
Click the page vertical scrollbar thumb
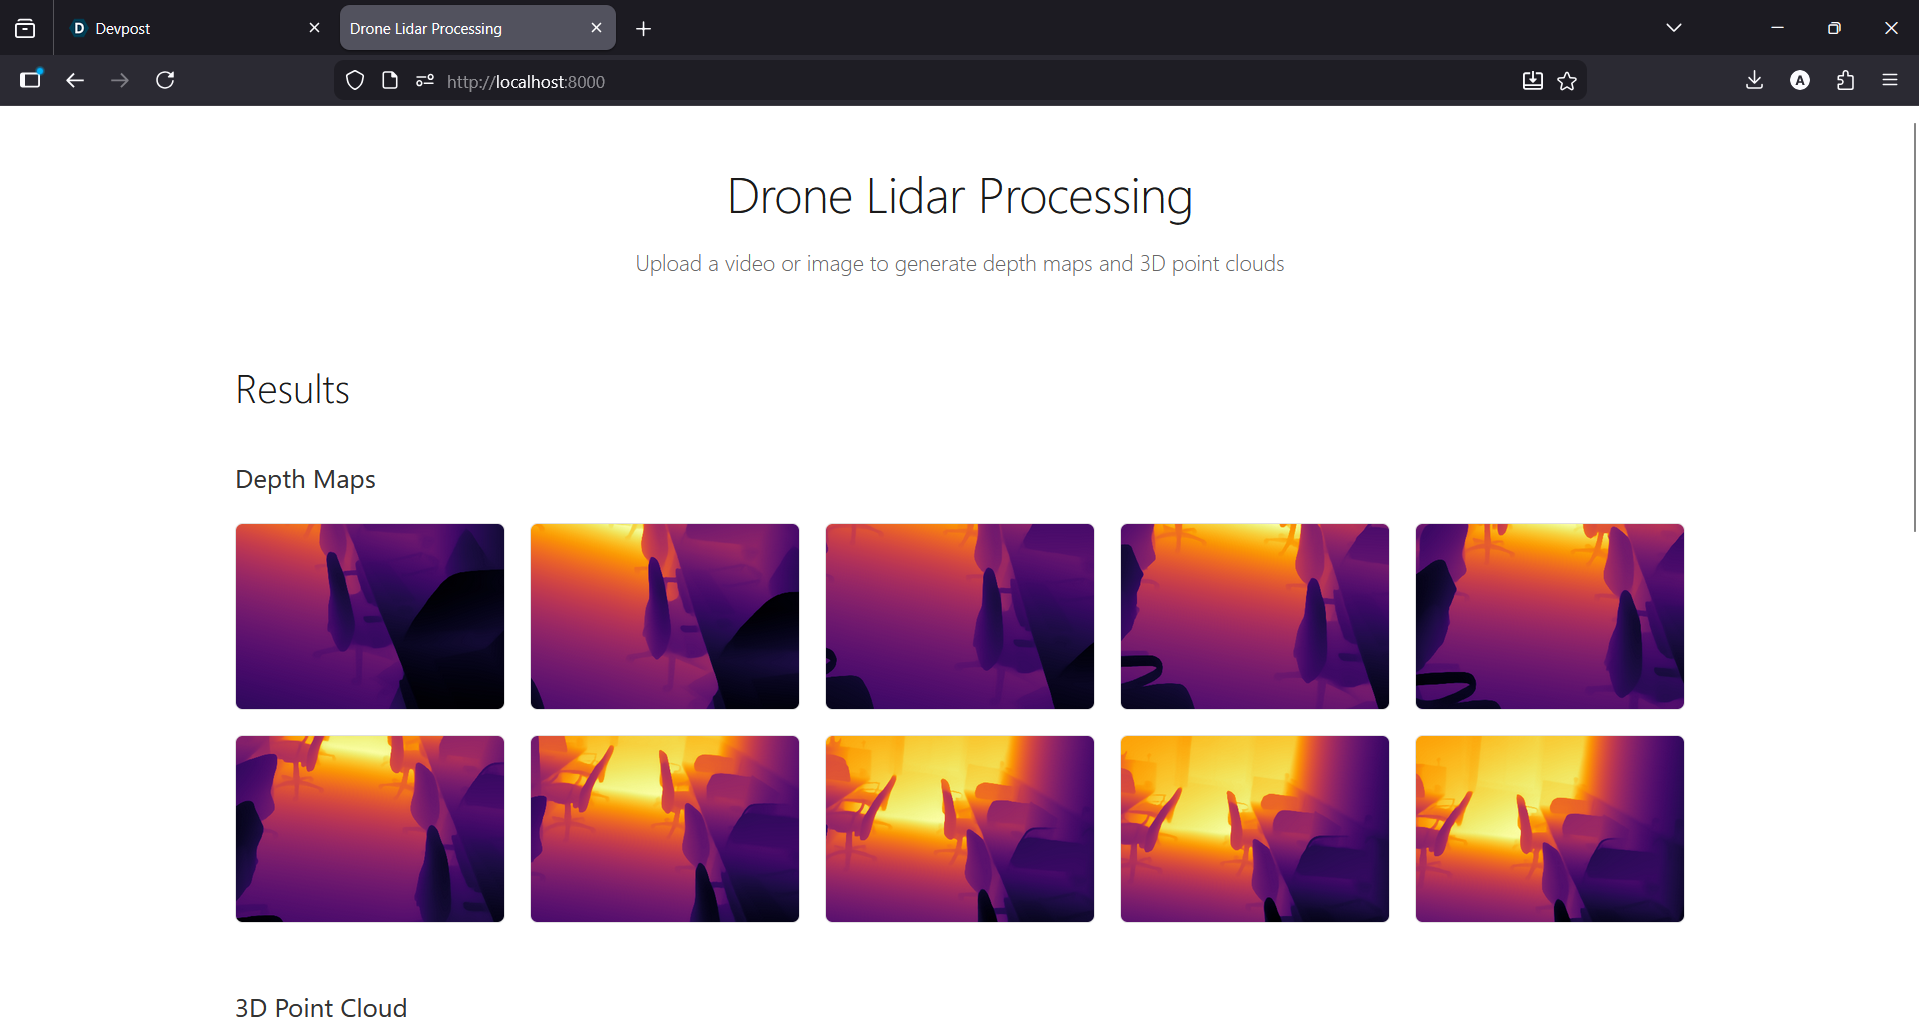(1914, 326)
